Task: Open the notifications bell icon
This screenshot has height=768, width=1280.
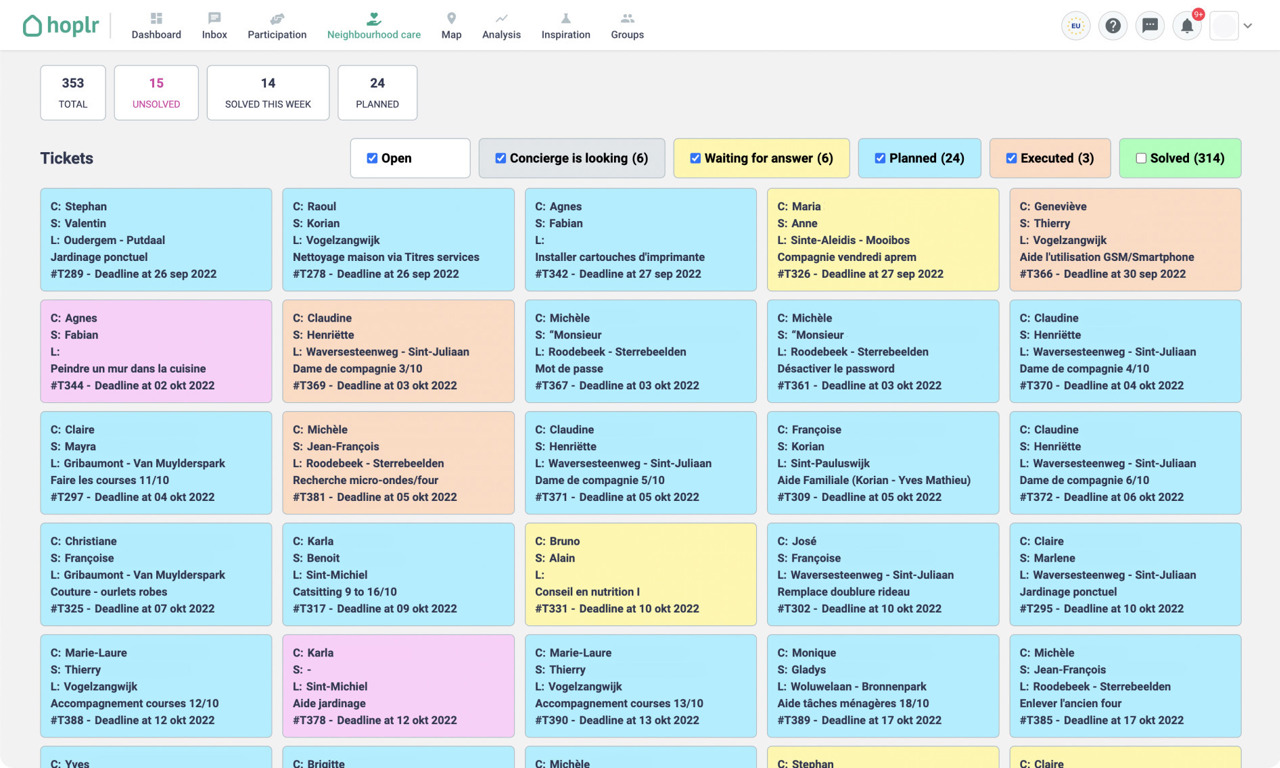Action: [x=1187, y=26]
